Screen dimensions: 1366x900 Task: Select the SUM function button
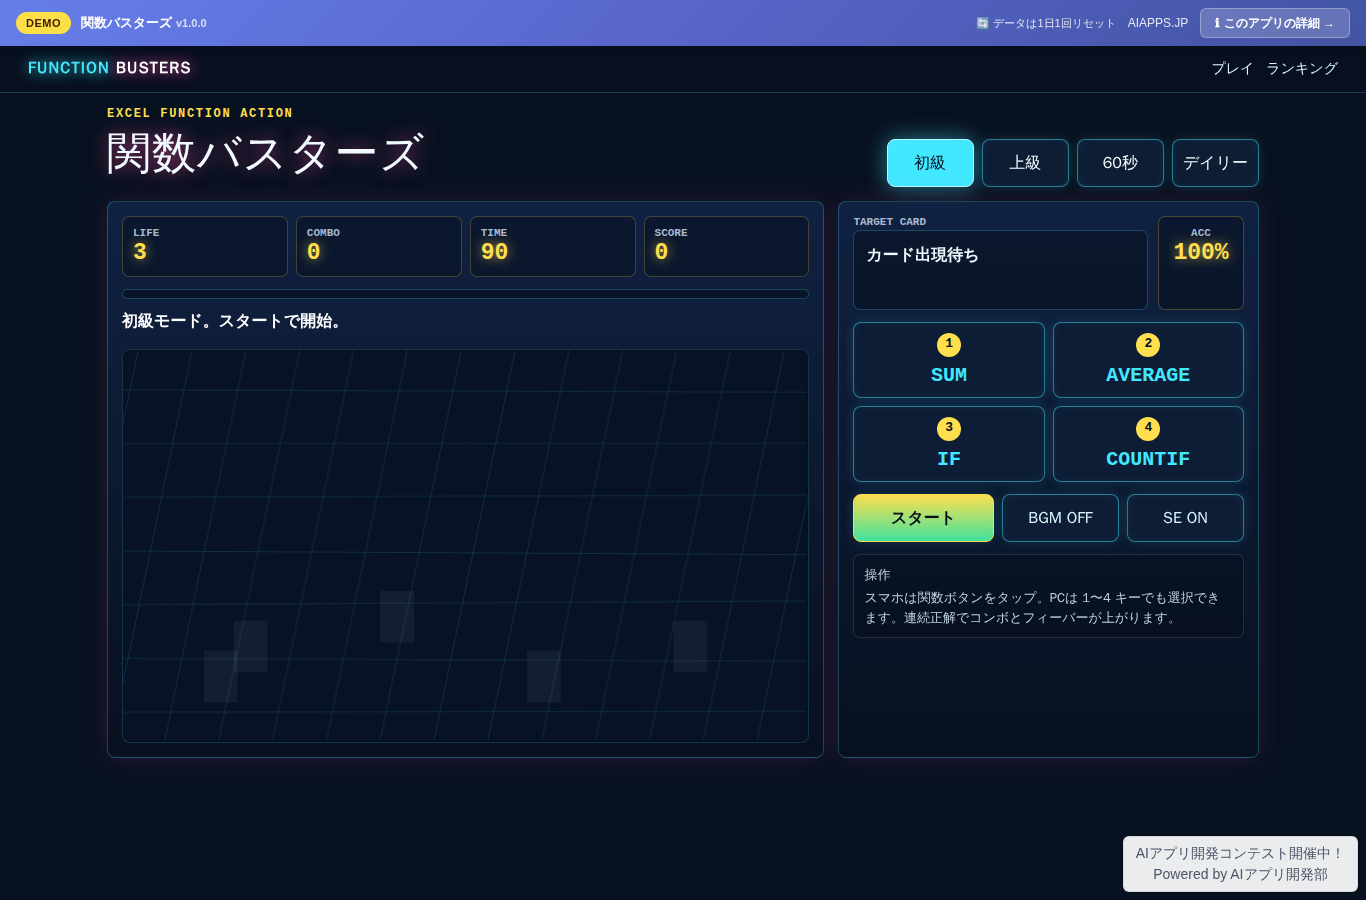tap(948, 360)
